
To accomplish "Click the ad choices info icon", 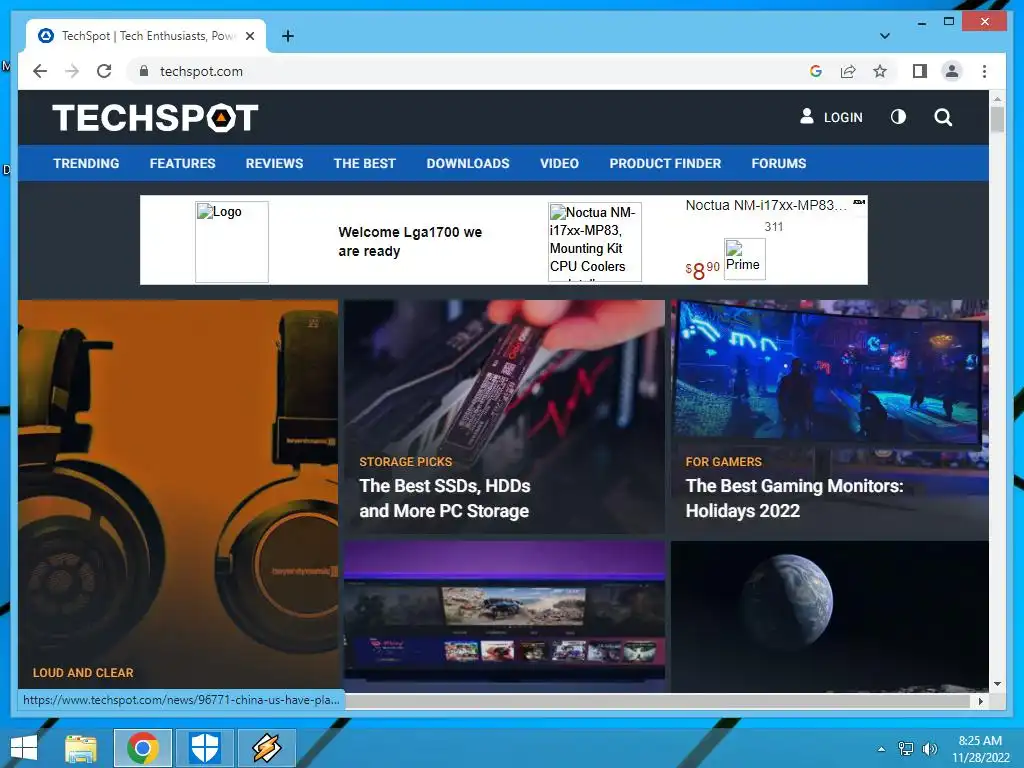I will pyautogui.click(x=859, y=202).
